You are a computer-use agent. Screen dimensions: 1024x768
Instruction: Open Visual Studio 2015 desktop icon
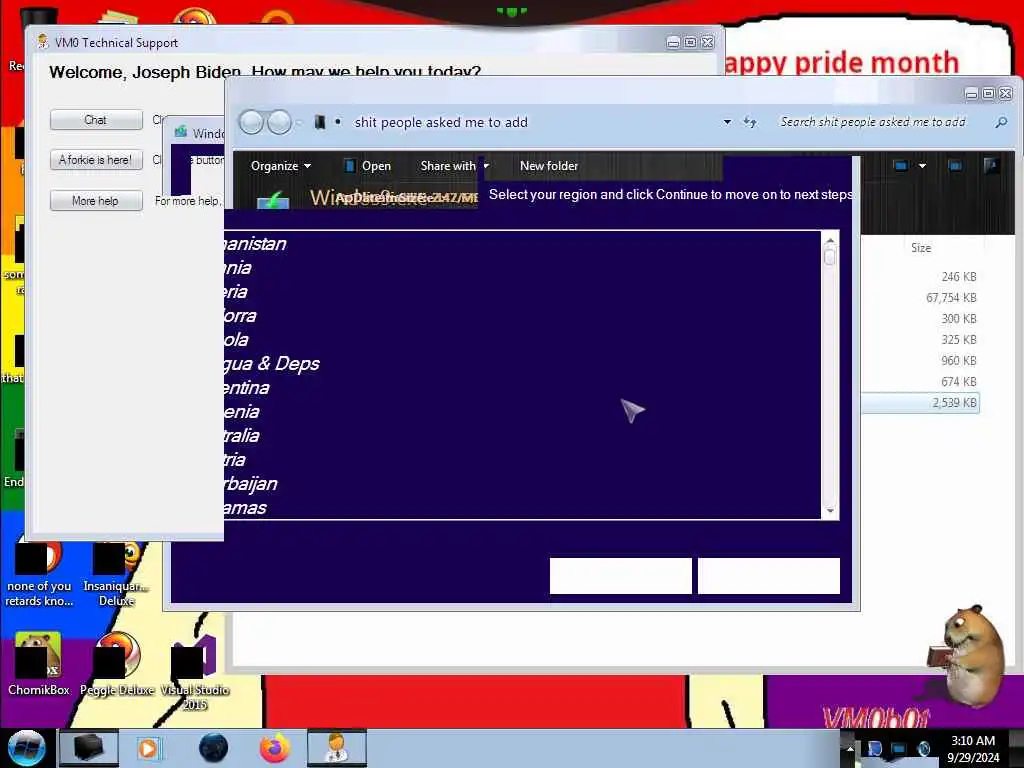(195, 671)
